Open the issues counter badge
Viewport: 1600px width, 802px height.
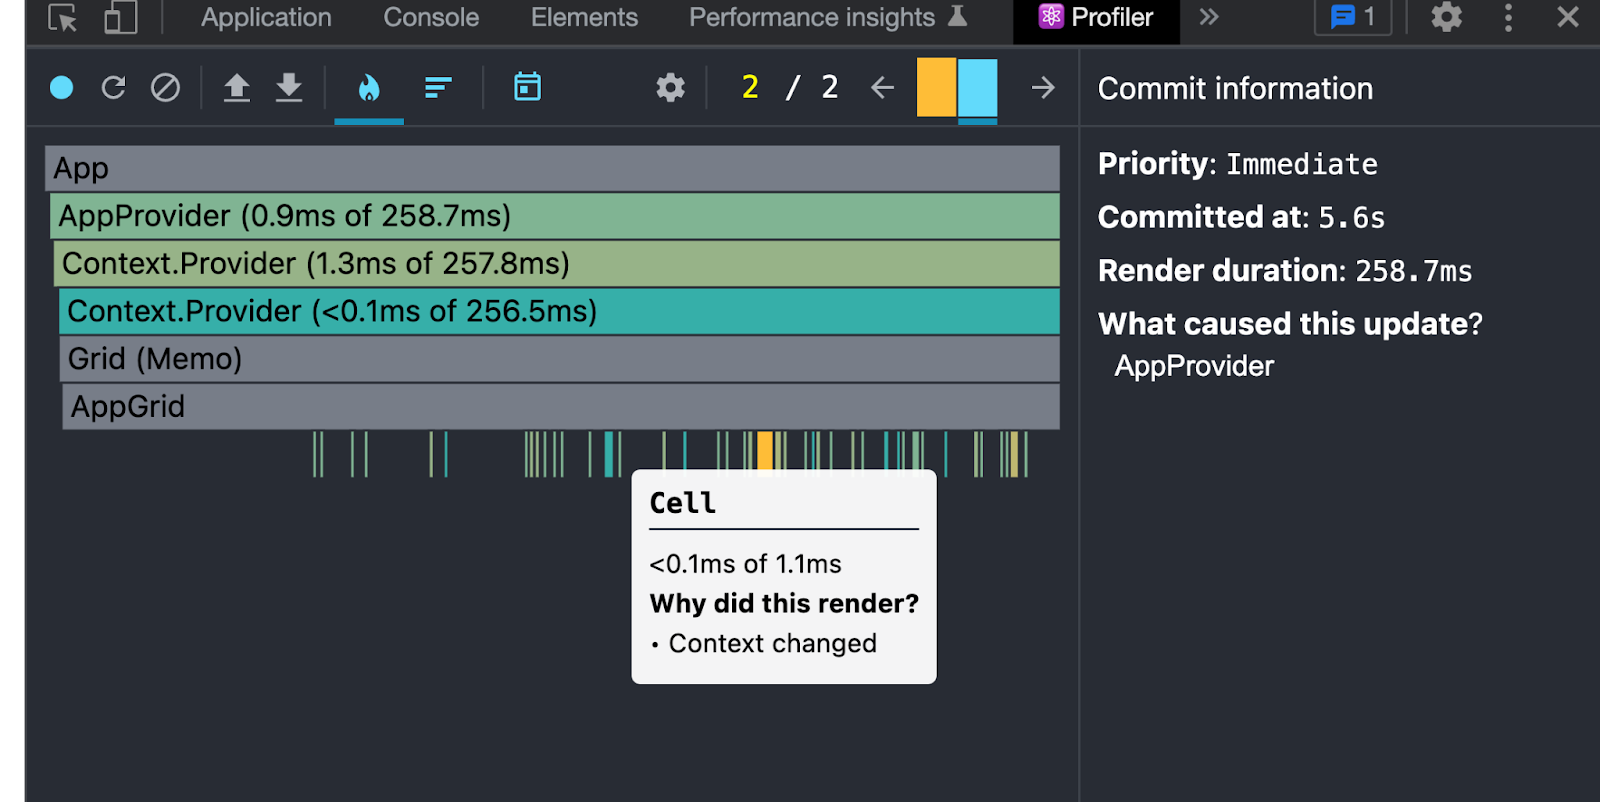(x=1353, y=17)
